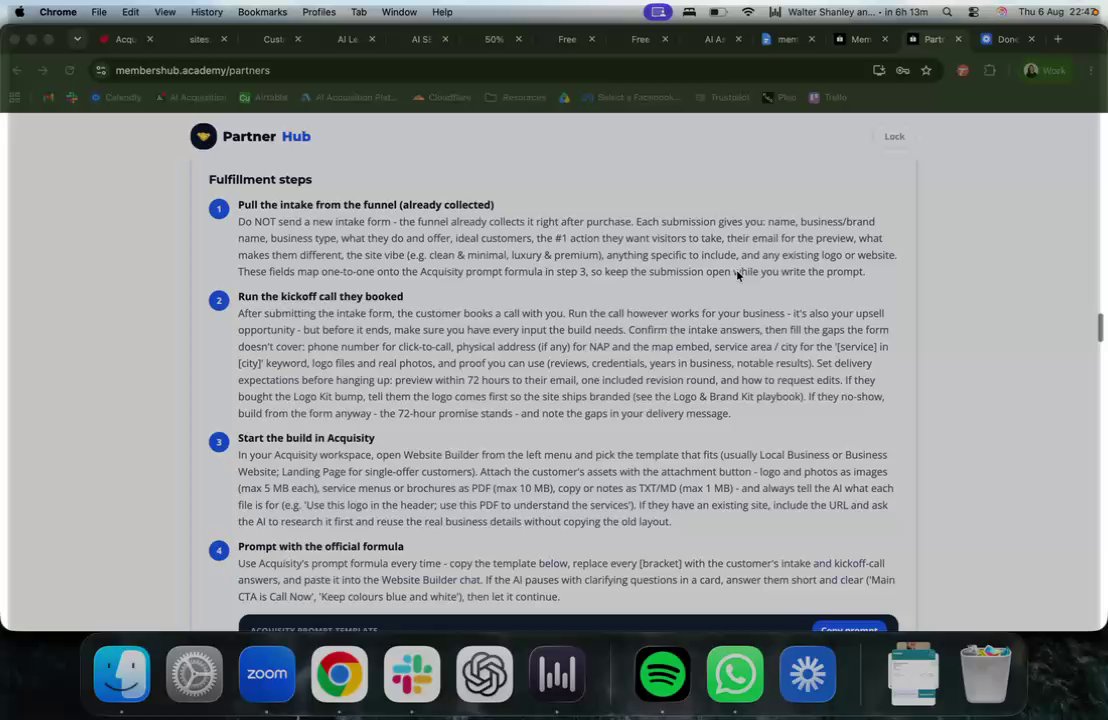1108x720 pixels.
Task: Click the screen sharing indicator in menu bar
Action: (x=658, y=12)
